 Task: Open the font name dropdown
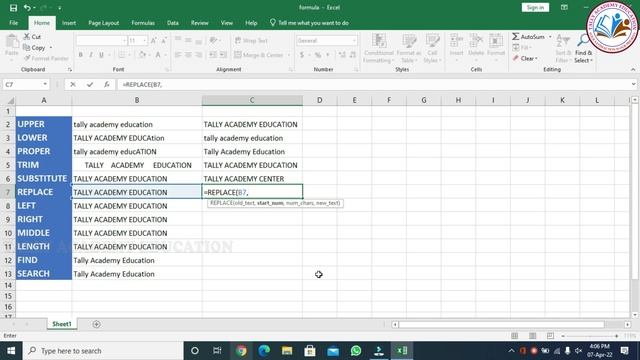coord(124,40)
